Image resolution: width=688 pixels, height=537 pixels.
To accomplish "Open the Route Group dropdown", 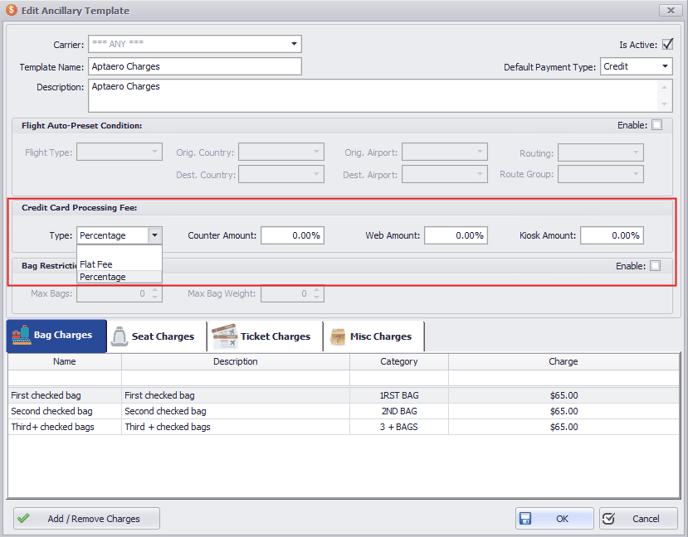I will [636, 174].
